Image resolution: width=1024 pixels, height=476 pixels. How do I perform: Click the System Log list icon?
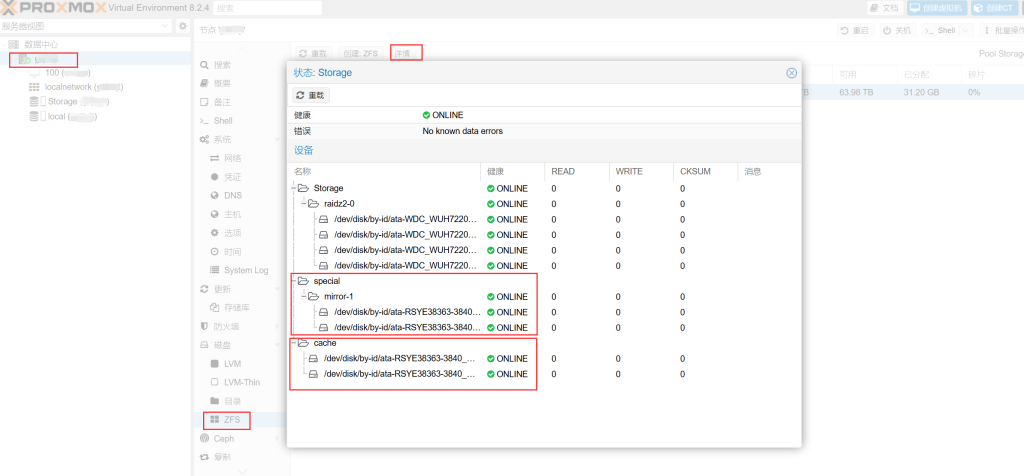click(x=214, y=270)
